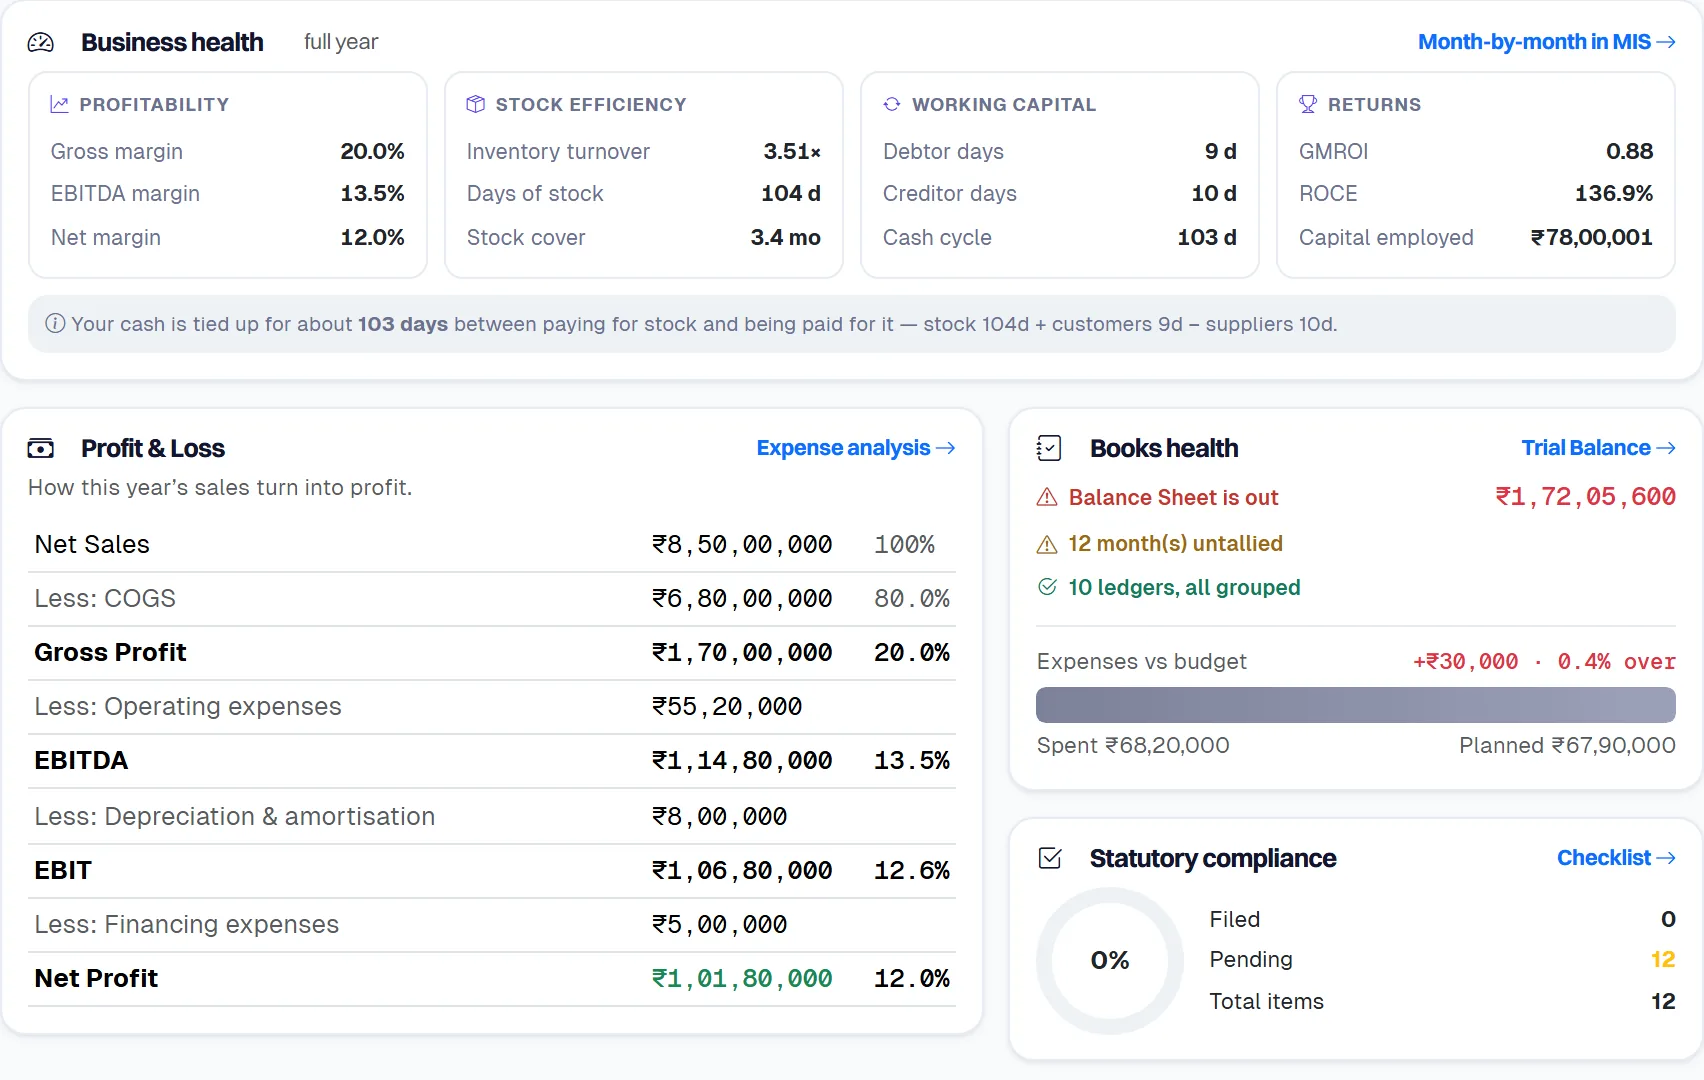Click the GMROI 0.88 value
This screenshot has width=1704, height=1080.
click(x=1630, y=151)
